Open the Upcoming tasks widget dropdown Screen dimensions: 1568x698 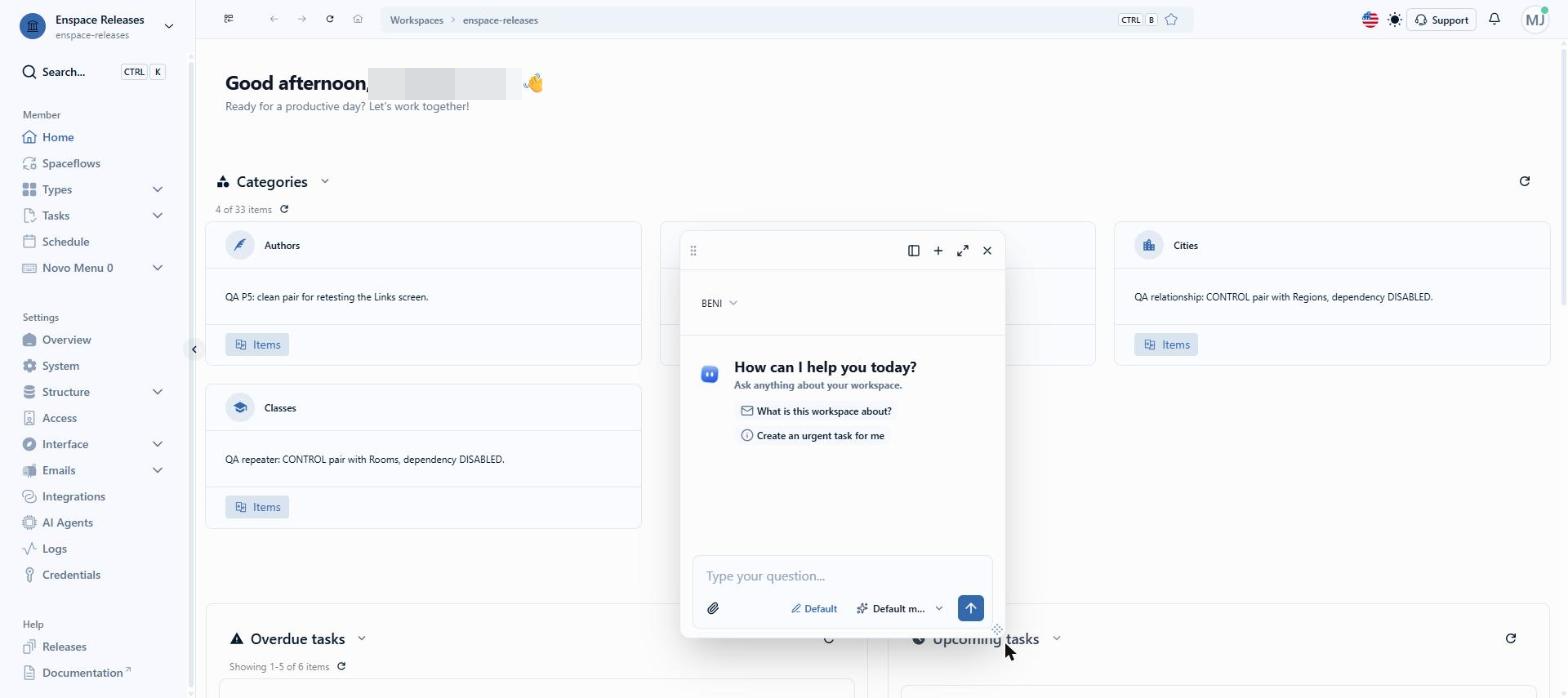[1057, 638]
